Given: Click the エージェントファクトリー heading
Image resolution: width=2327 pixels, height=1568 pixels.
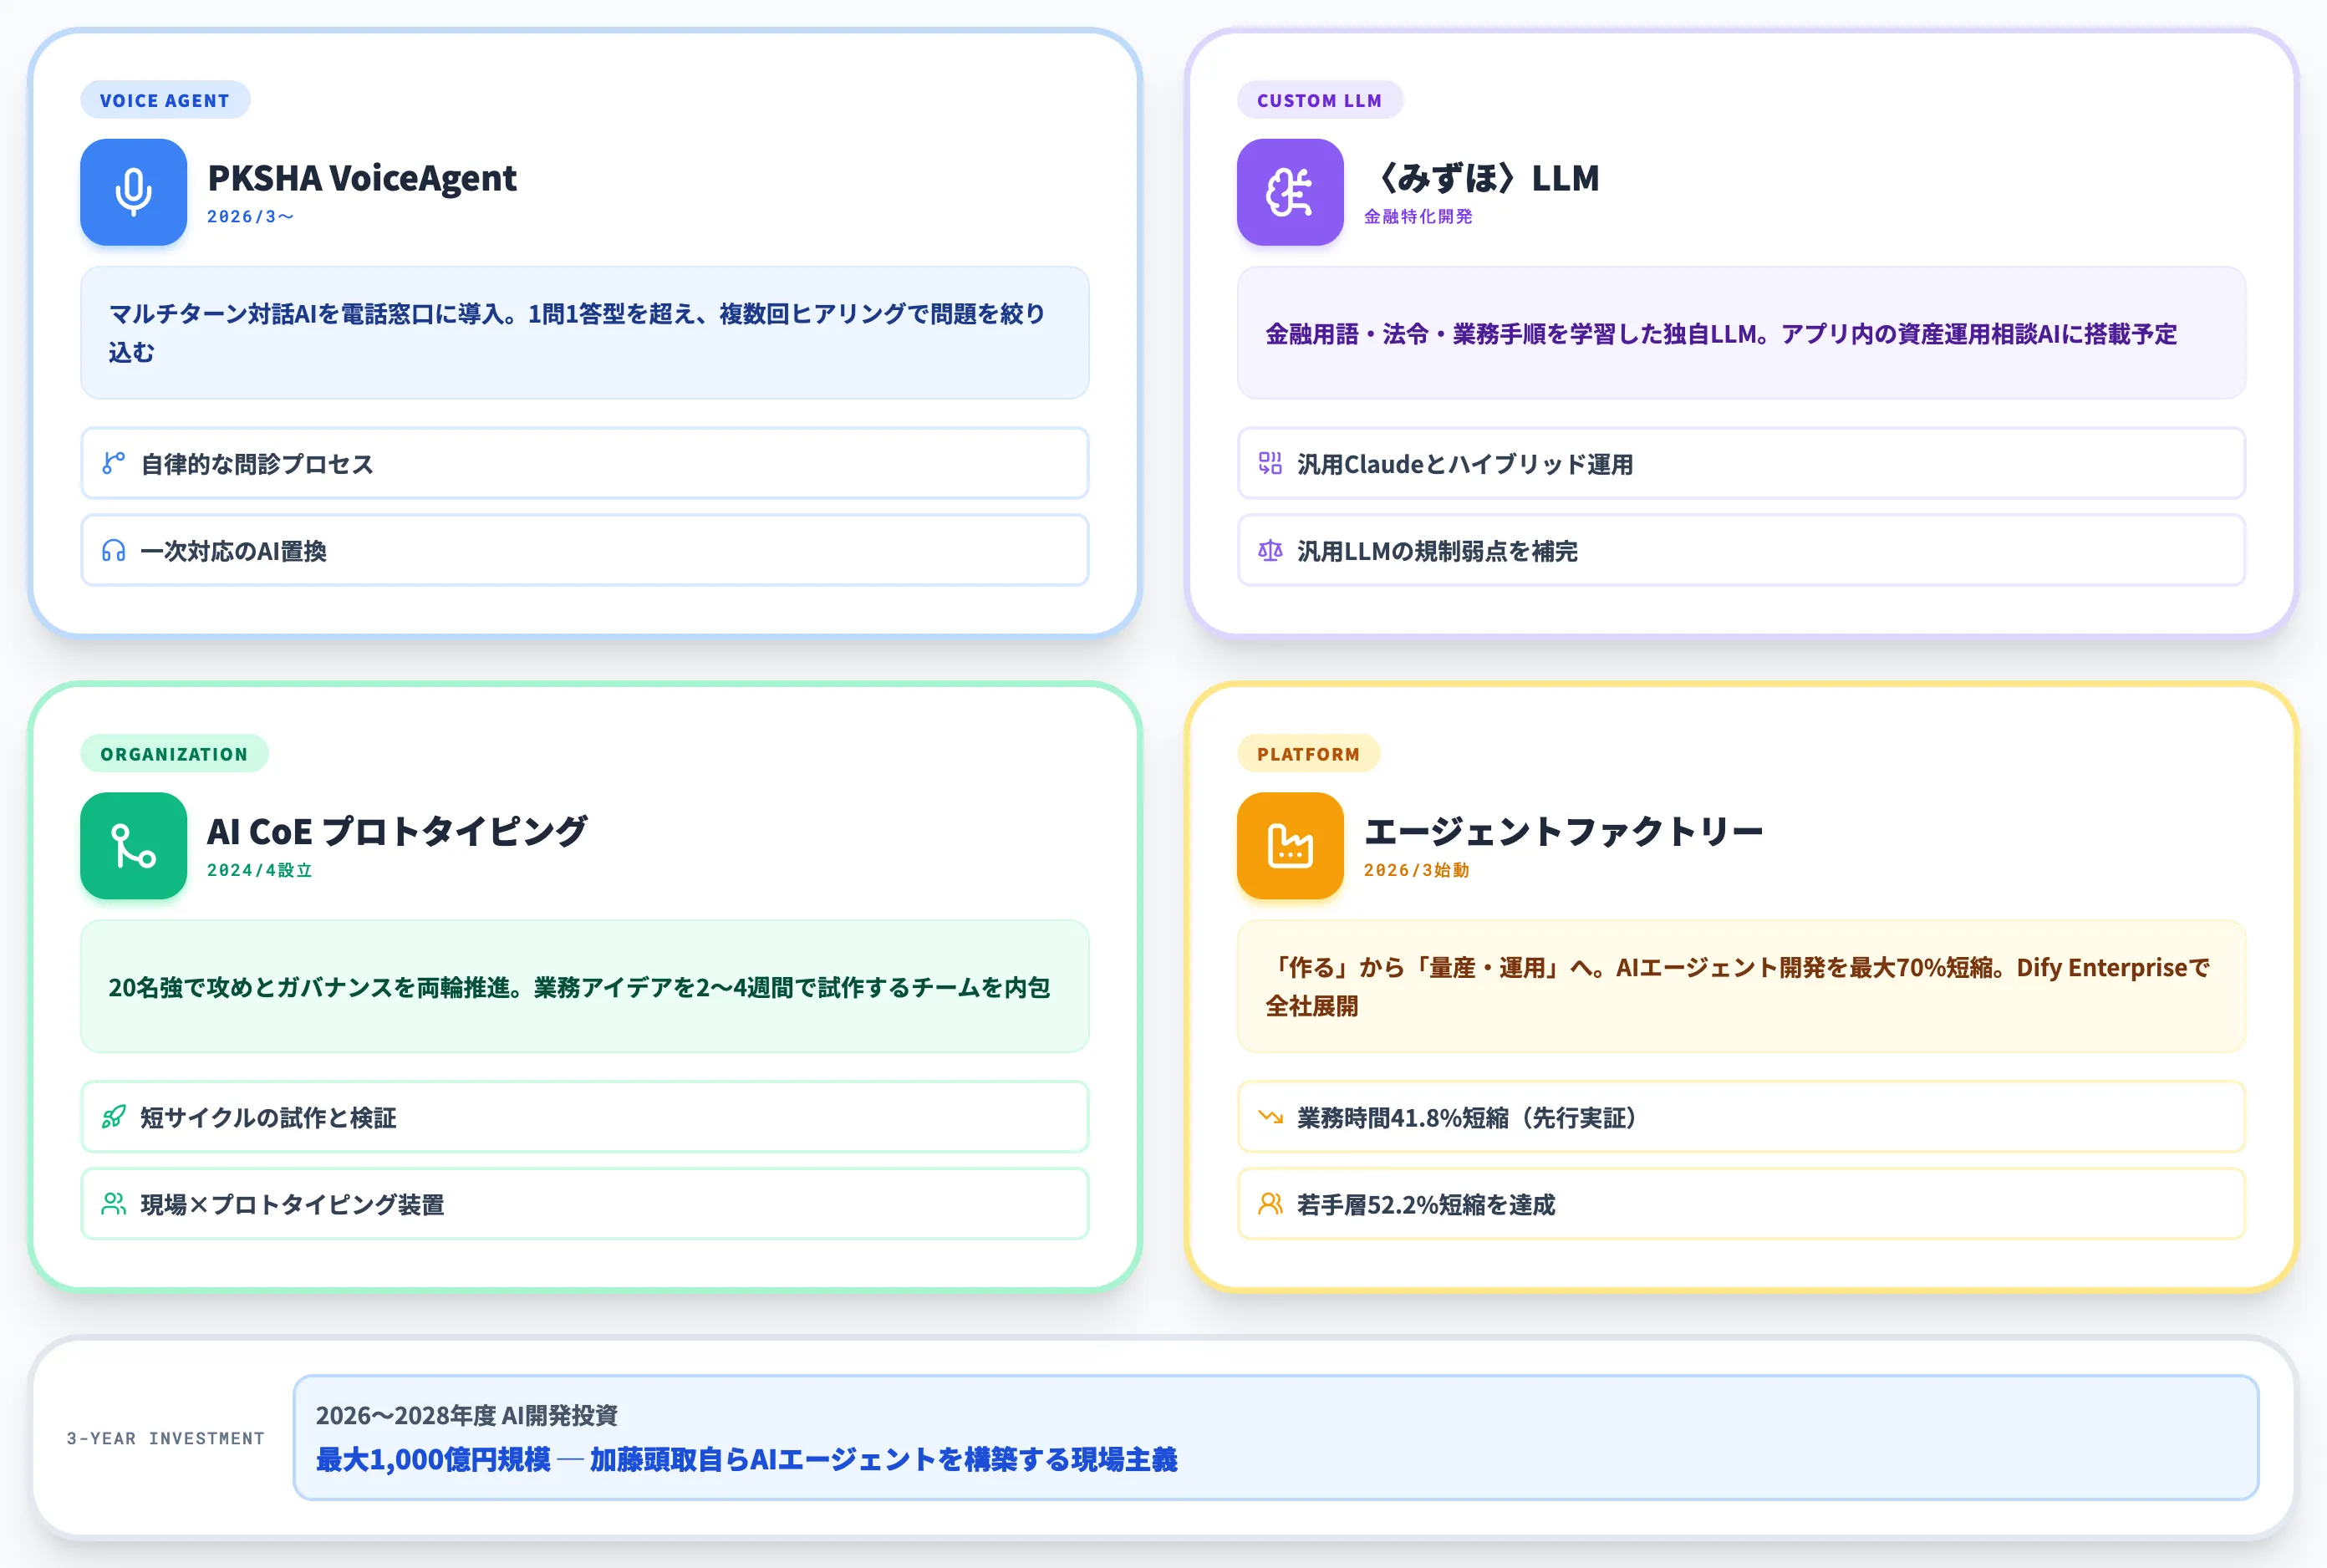Looking at the screenshot, I should pyautogui.click(x=1563, y=832).
